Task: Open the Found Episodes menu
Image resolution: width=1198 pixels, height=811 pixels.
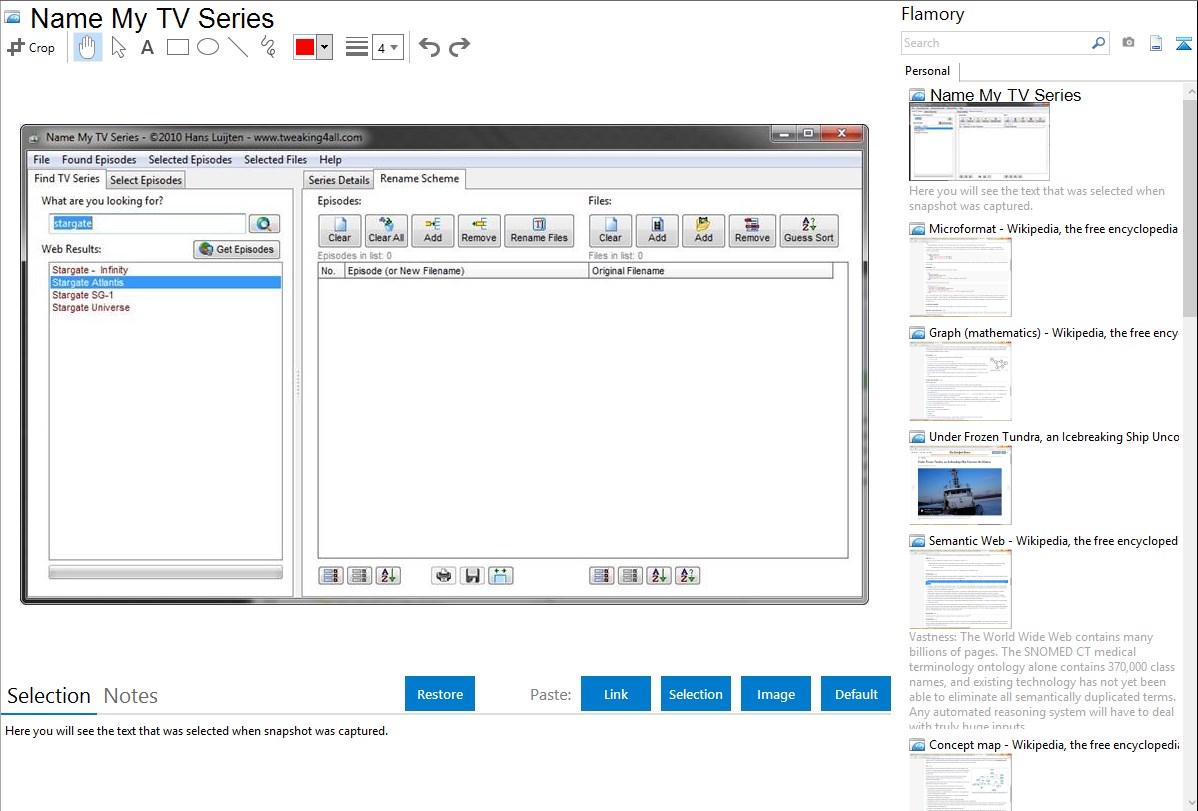Action: coord(99,160)
